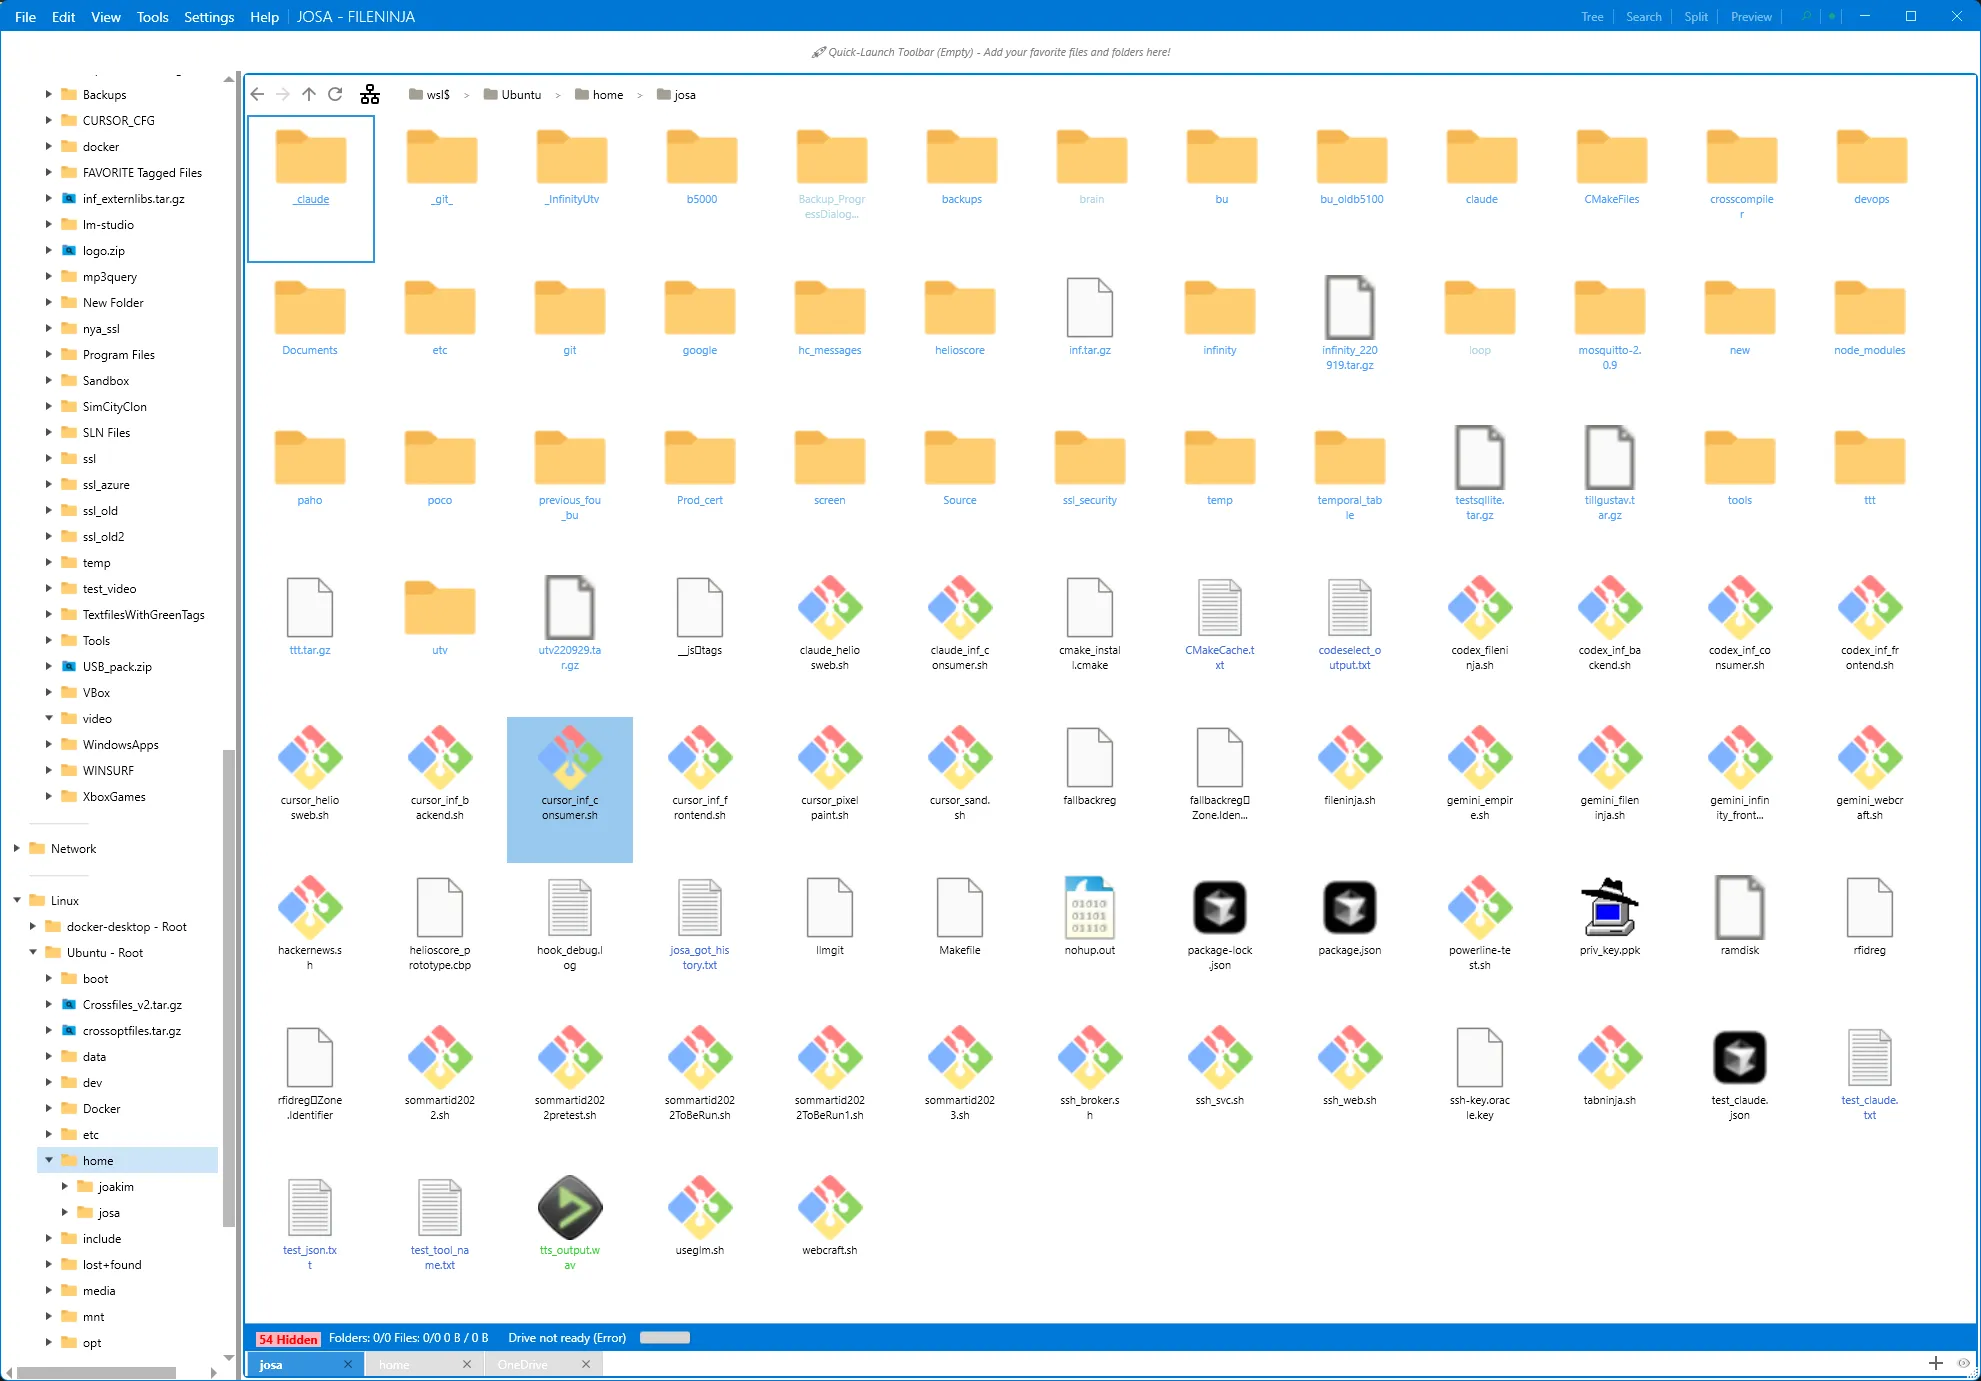Screen dimensions: 1981x1381
Task: Collapse the Linux tree node
Action: point(16,900)
